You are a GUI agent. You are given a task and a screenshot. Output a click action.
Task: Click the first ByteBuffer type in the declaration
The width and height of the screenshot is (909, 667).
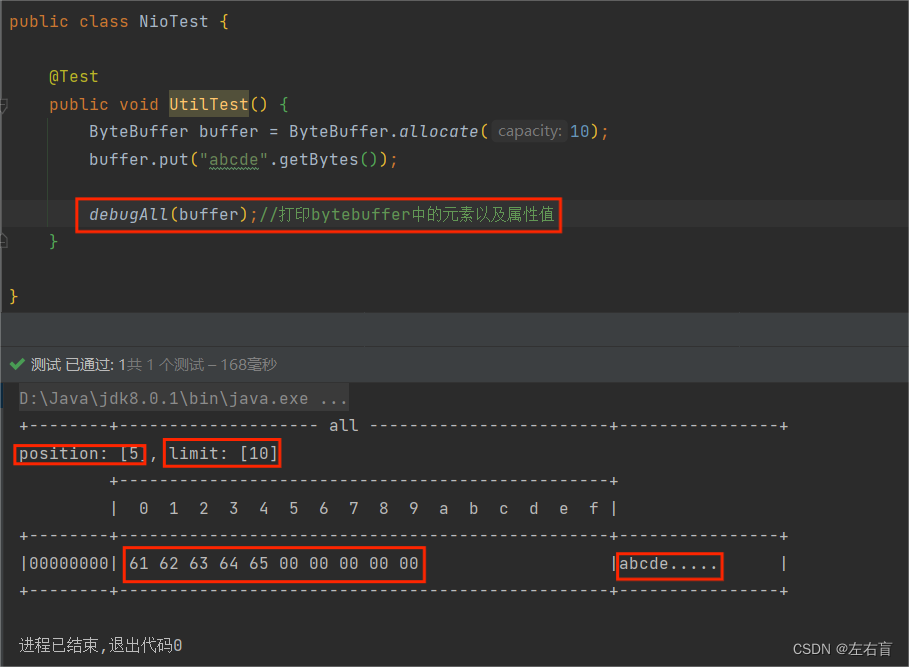pyautogui.click(x=139, y=132)
